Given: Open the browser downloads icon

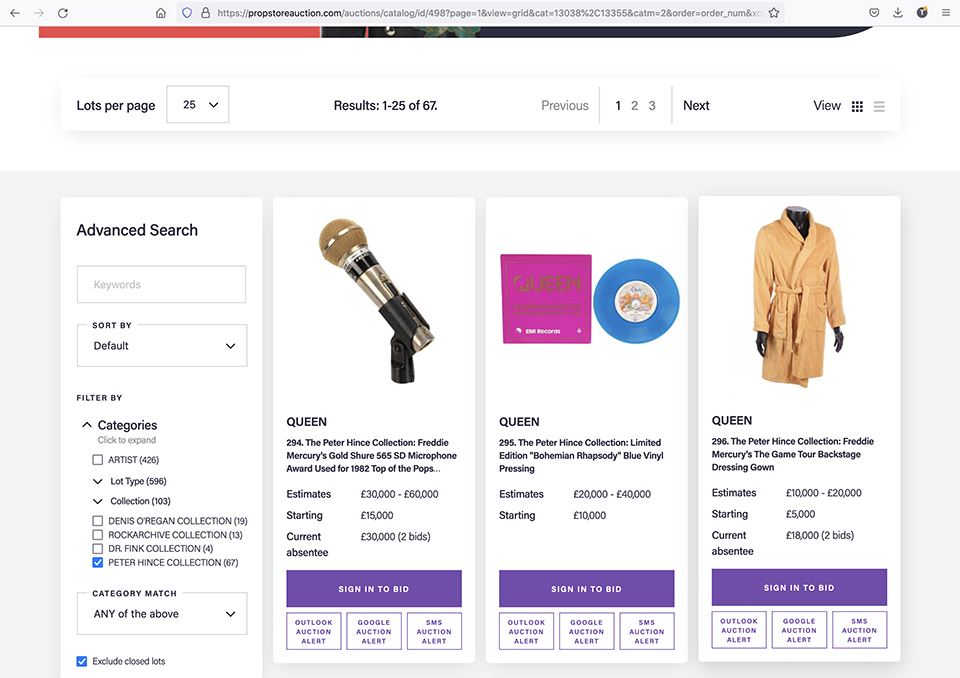Looking at the screenshot, I should pos(897,13).
